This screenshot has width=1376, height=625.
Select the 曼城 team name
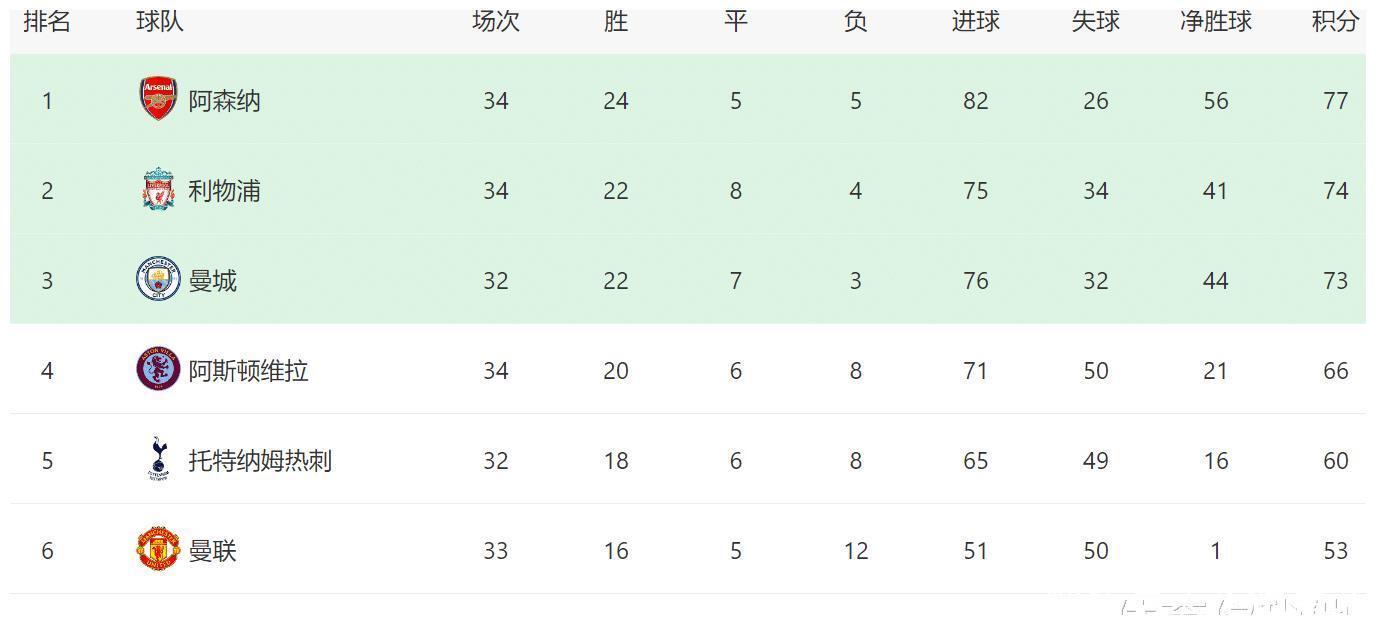pyautogui.click(x=212, y=281)
